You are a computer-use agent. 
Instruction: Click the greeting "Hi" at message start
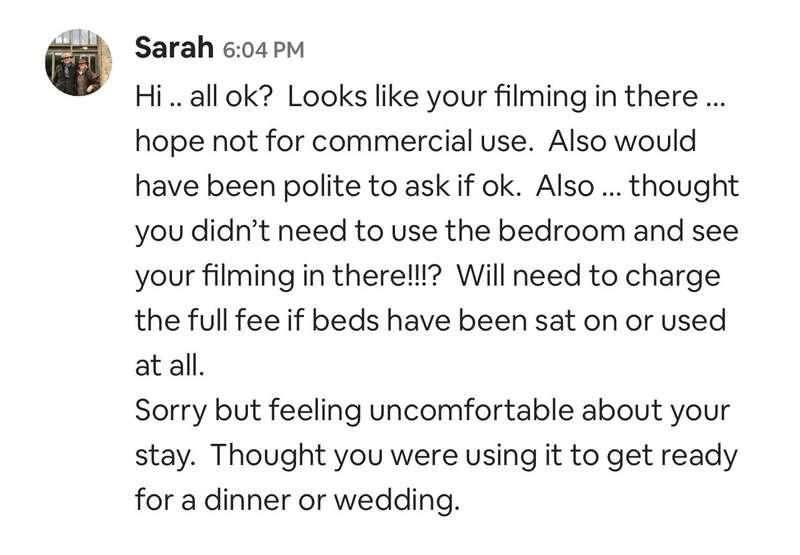click(x=148, y=98)
